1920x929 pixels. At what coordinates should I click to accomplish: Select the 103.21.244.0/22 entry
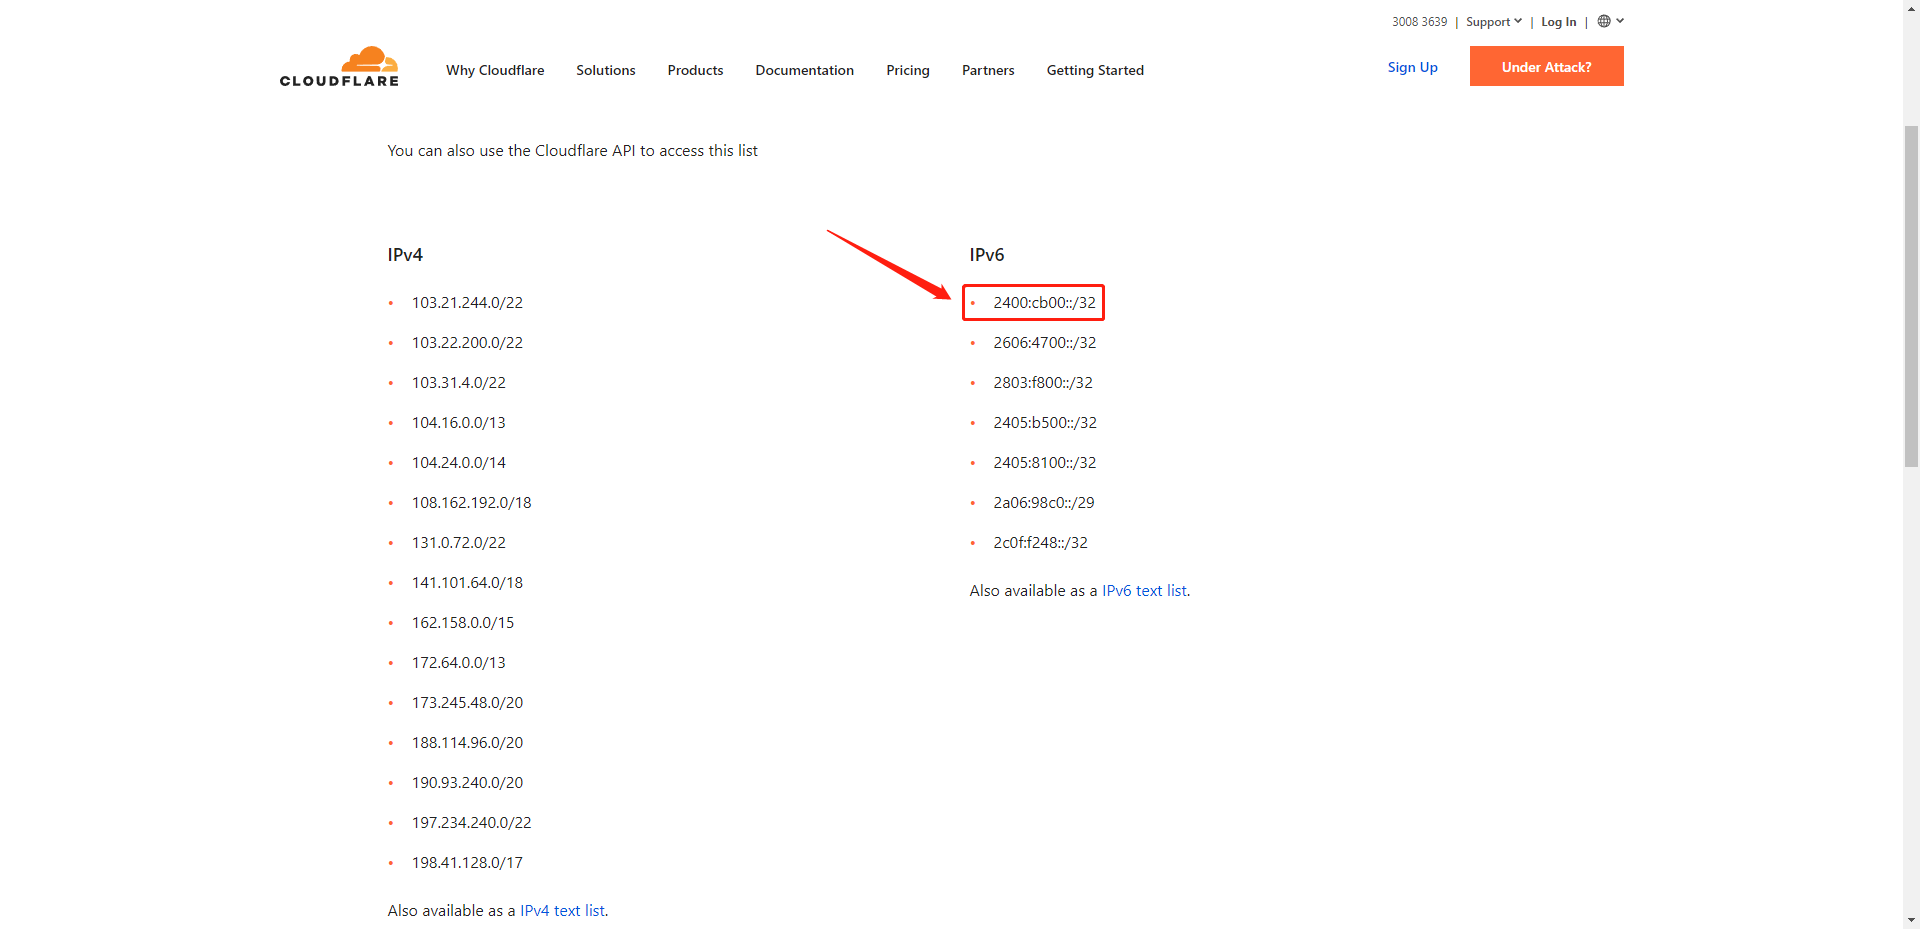[x=467, y=302]
